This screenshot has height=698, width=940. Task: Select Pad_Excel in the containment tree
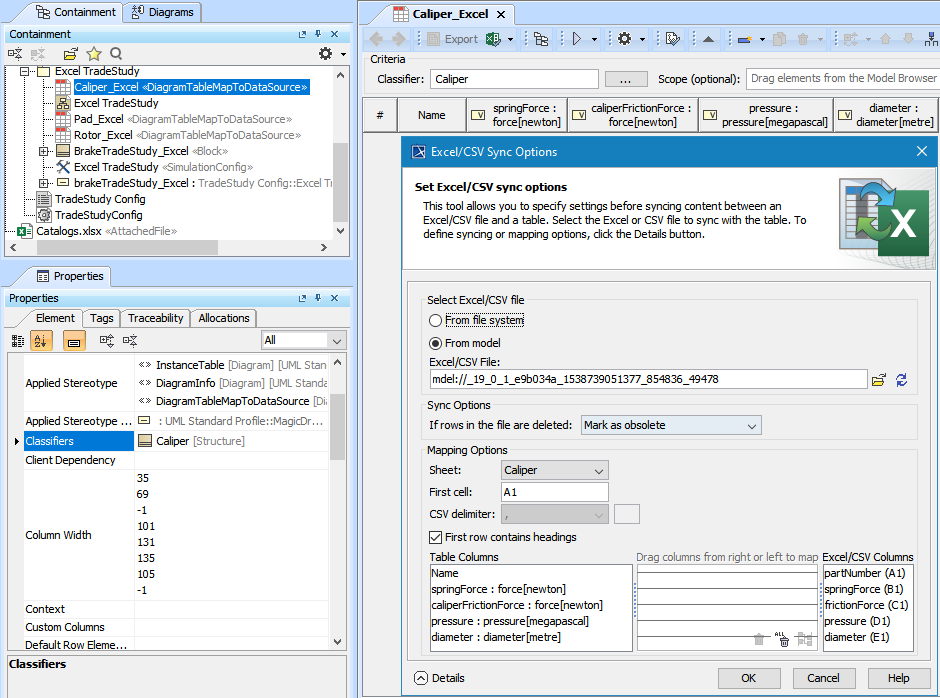coord(98,119)
